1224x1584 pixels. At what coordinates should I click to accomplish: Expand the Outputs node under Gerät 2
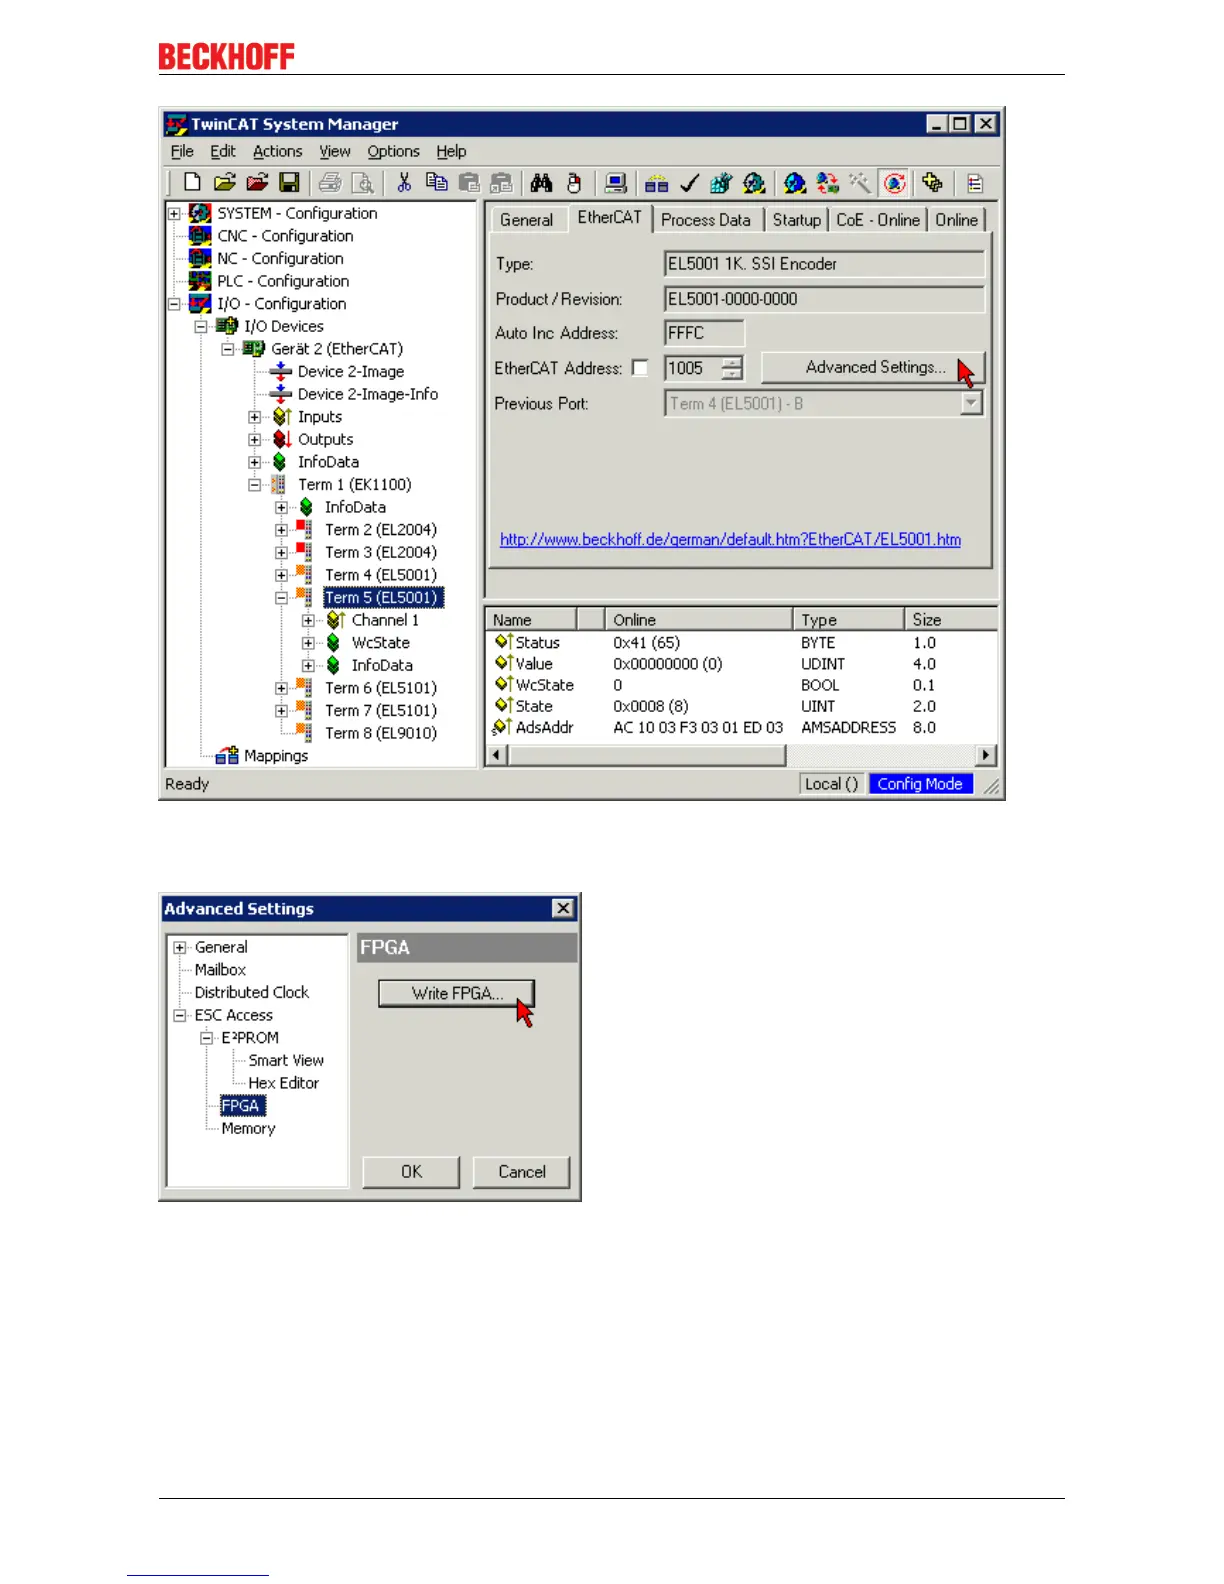[255, 439]
